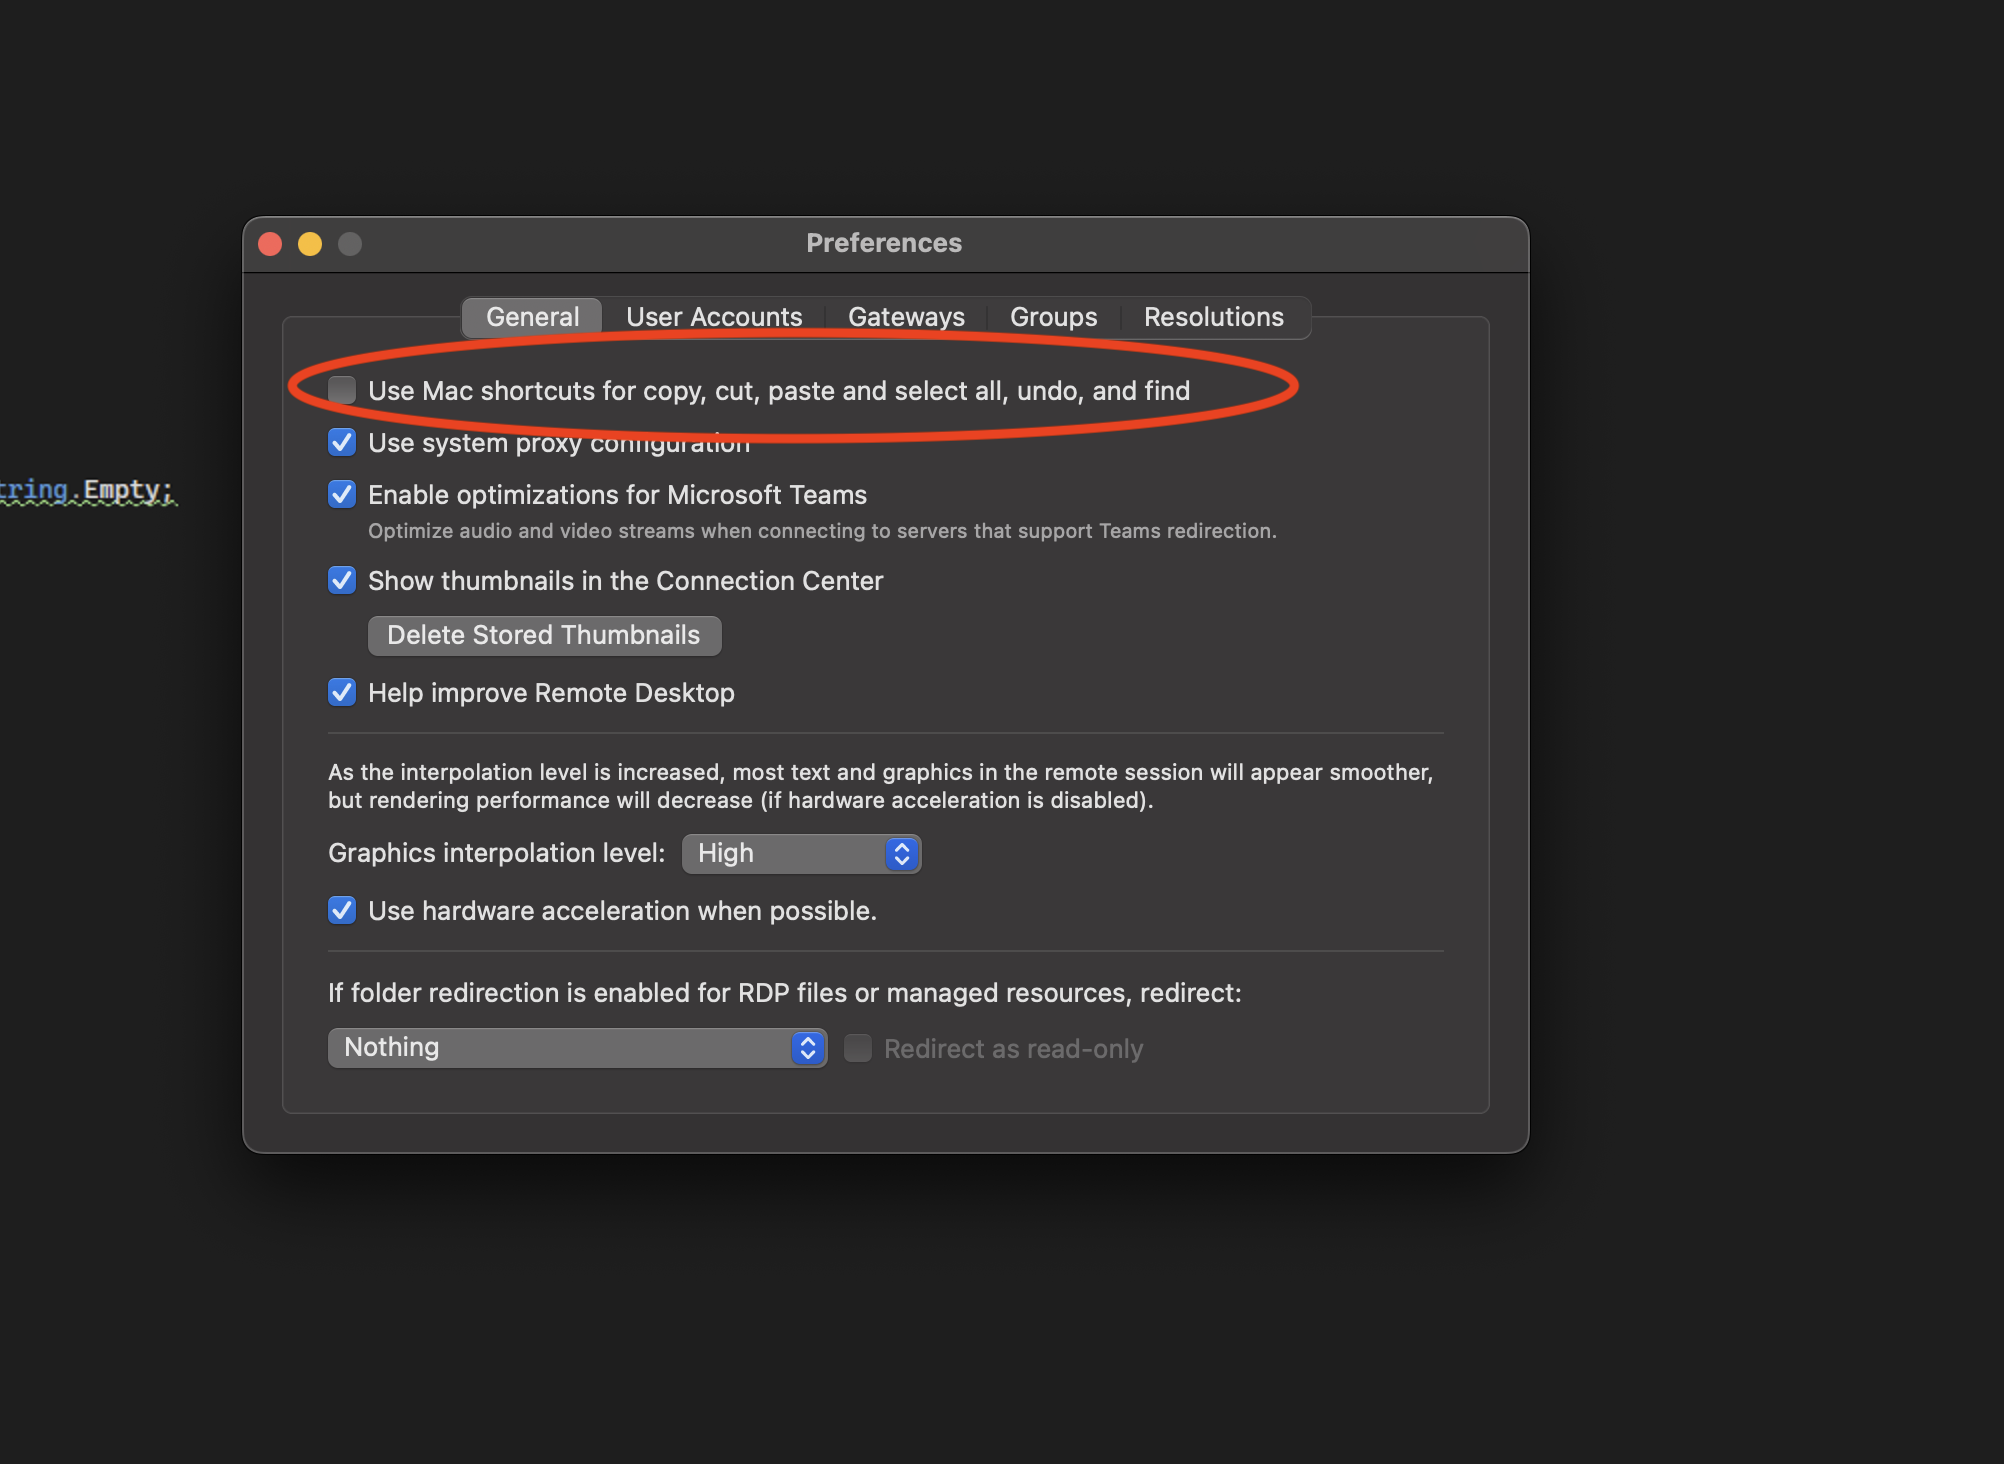Disable thumbnails in the Connection Center
Viewport: 2004px width, 1464px height.
(x=342, y=580)
